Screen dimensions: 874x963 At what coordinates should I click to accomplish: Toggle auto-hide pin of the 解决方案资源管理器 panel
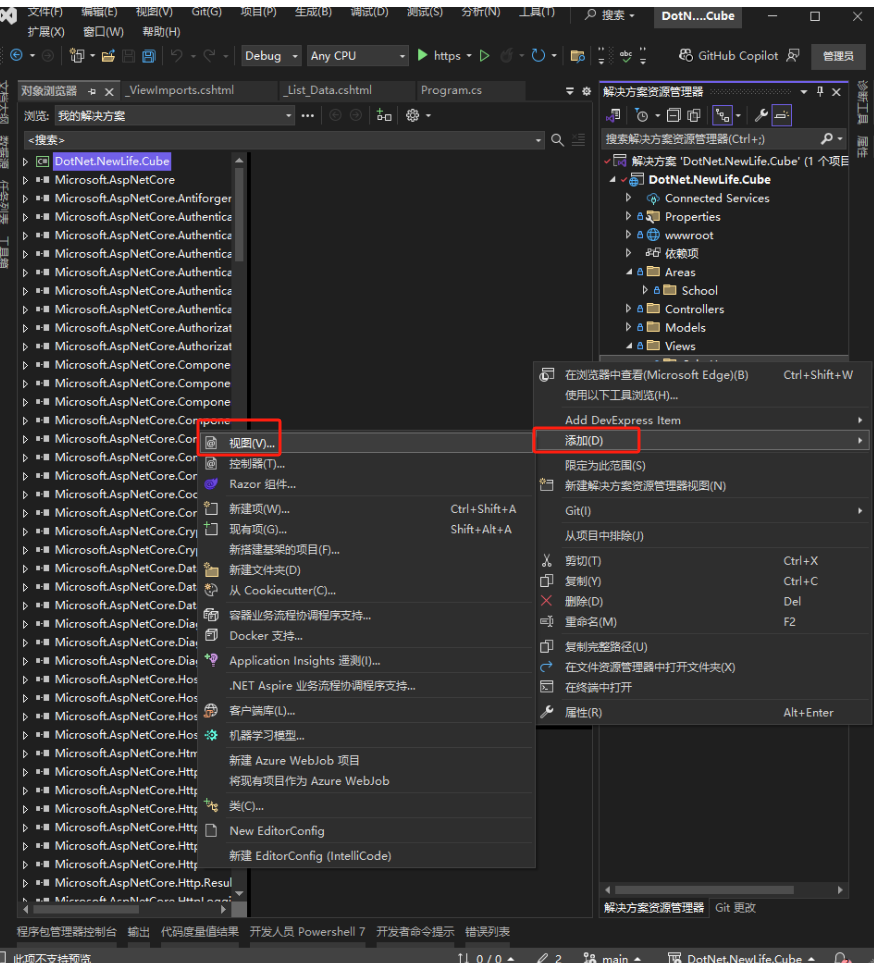pos(820,92)
